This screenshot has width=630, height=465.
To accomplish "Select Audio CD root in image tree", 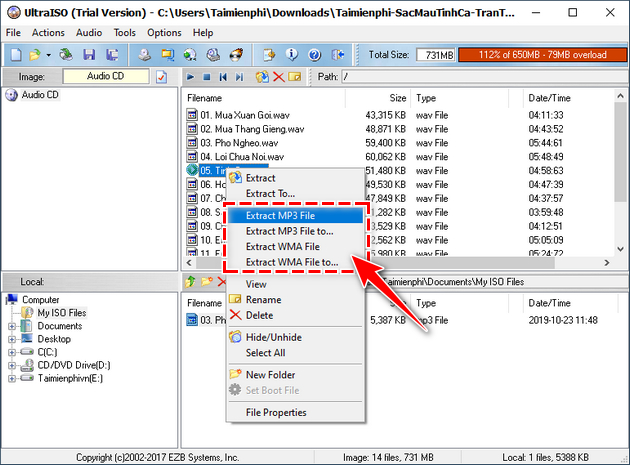I will [x=40, y=95].
